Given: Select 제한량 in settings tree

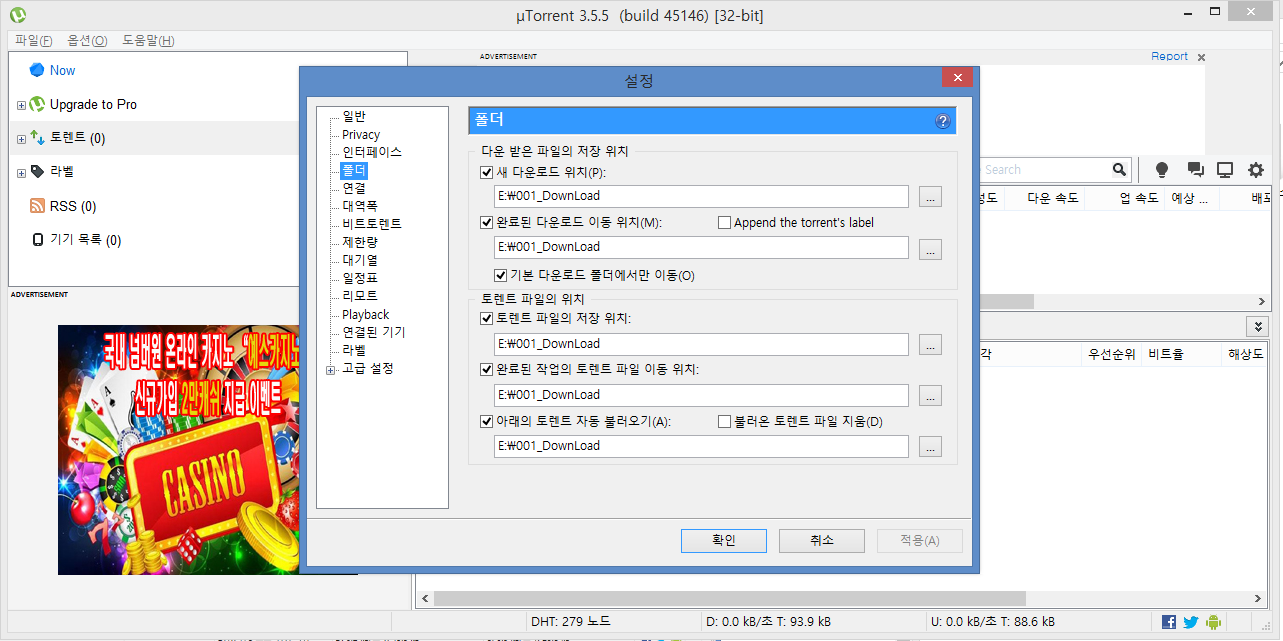Looking at the screenshot, I should click(360, 242).
